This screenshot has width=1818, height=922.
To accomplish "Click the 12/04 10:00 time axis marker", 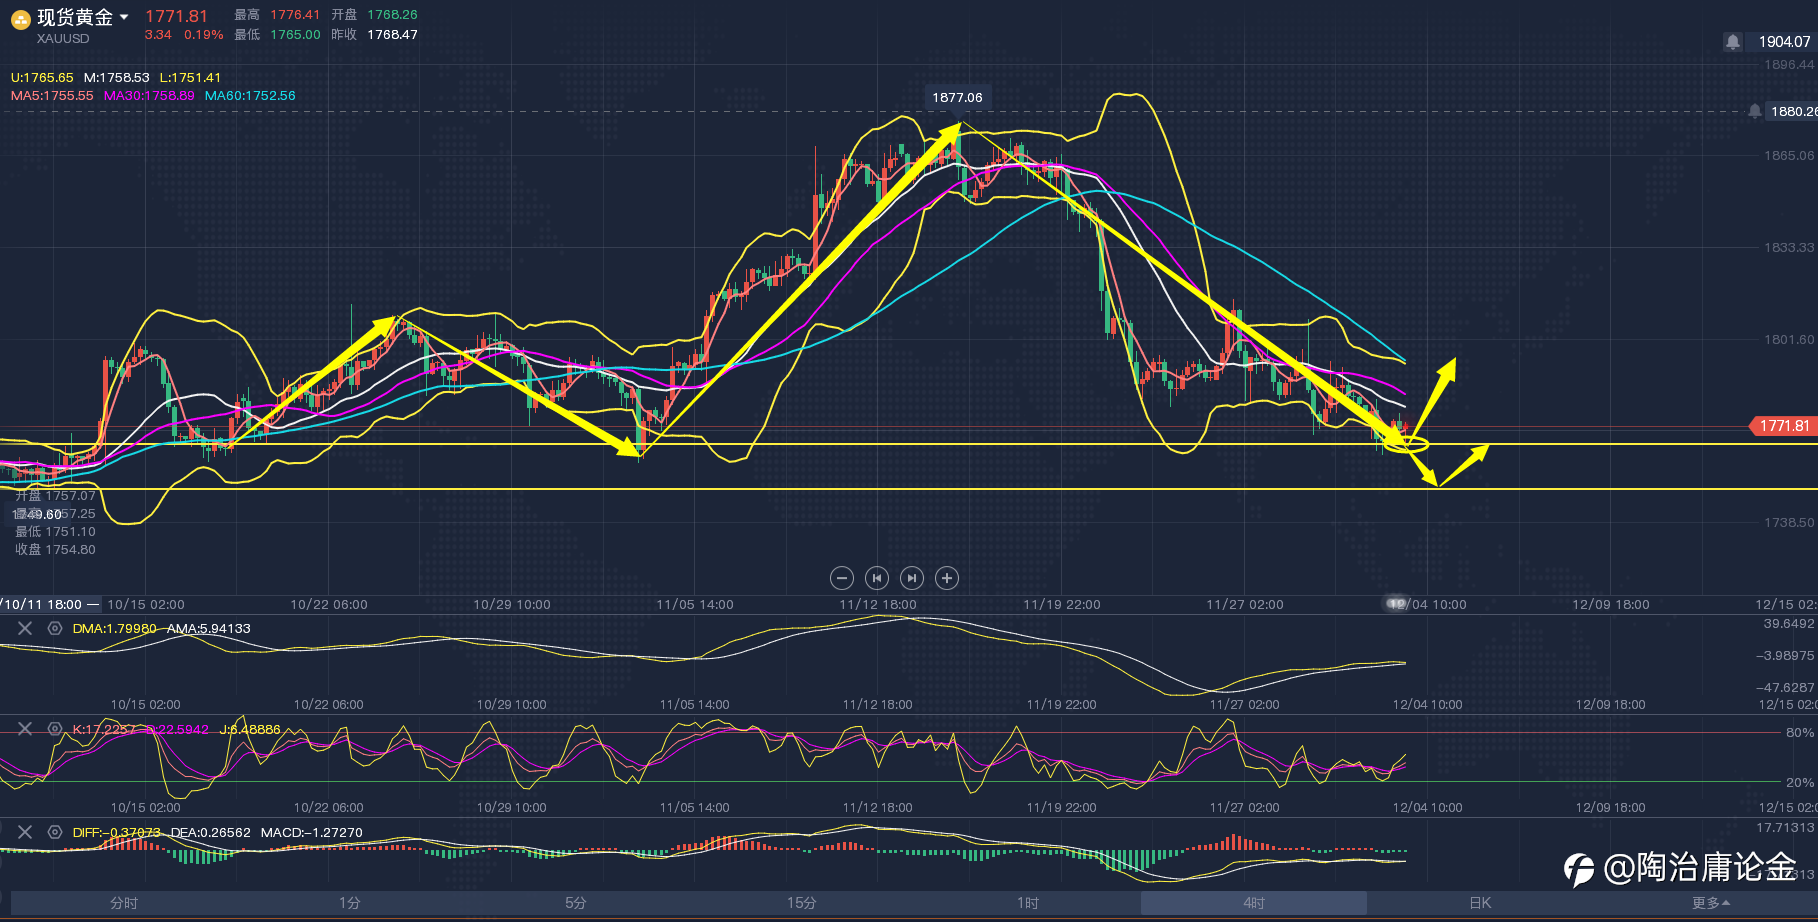I will 1427,604.
